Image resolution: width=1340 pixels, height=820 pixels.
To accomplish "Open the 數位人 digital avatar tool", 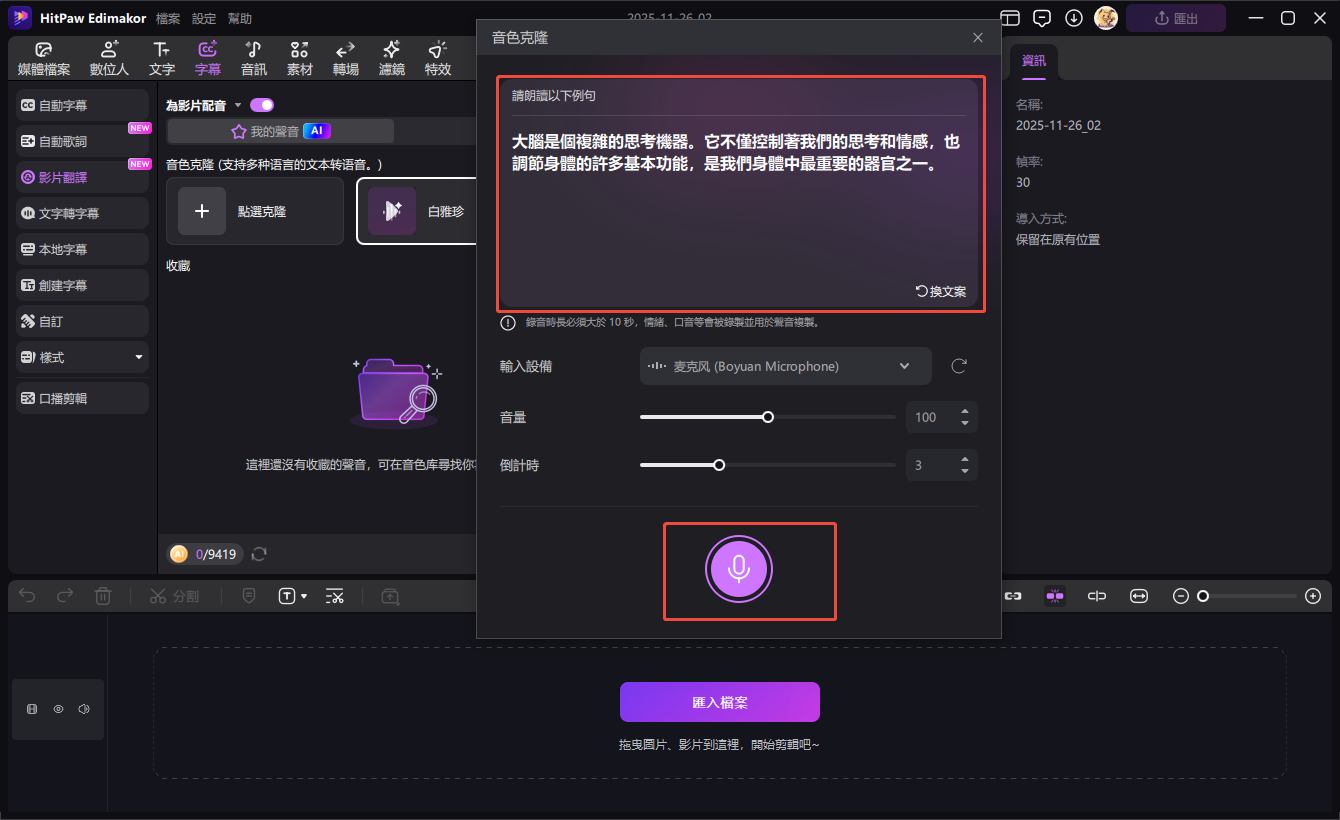I will [109, 58].
